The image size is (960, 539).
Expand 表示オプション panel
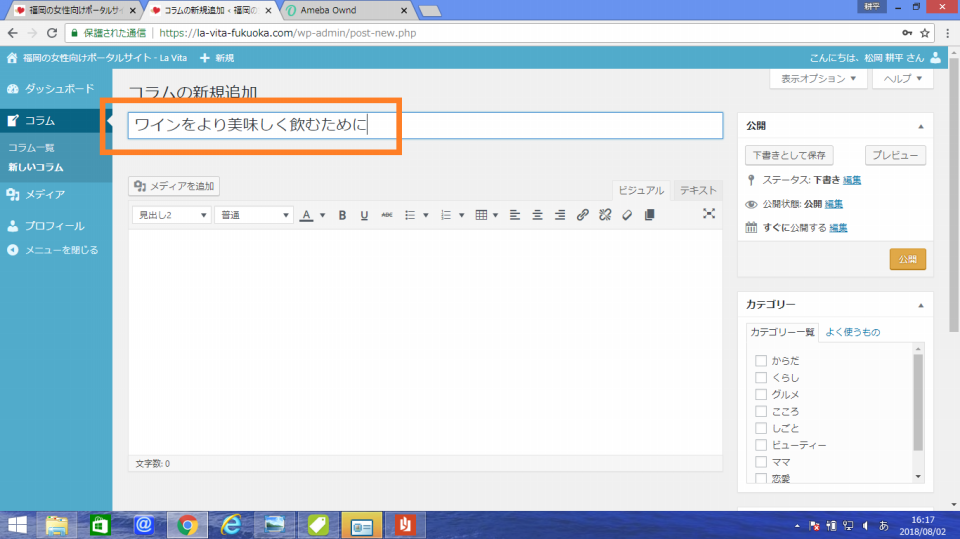tap(818, 78)
